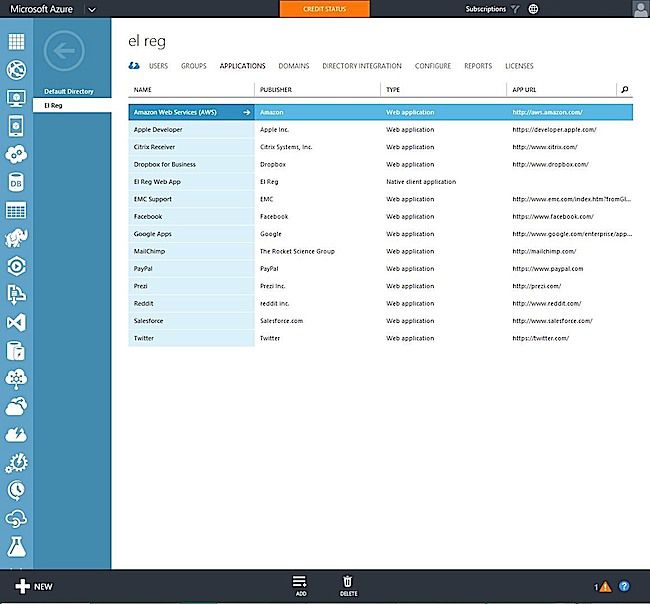Sort by the Type column header
This screenshot has height=604, width=650.
(x=393, y=90)
